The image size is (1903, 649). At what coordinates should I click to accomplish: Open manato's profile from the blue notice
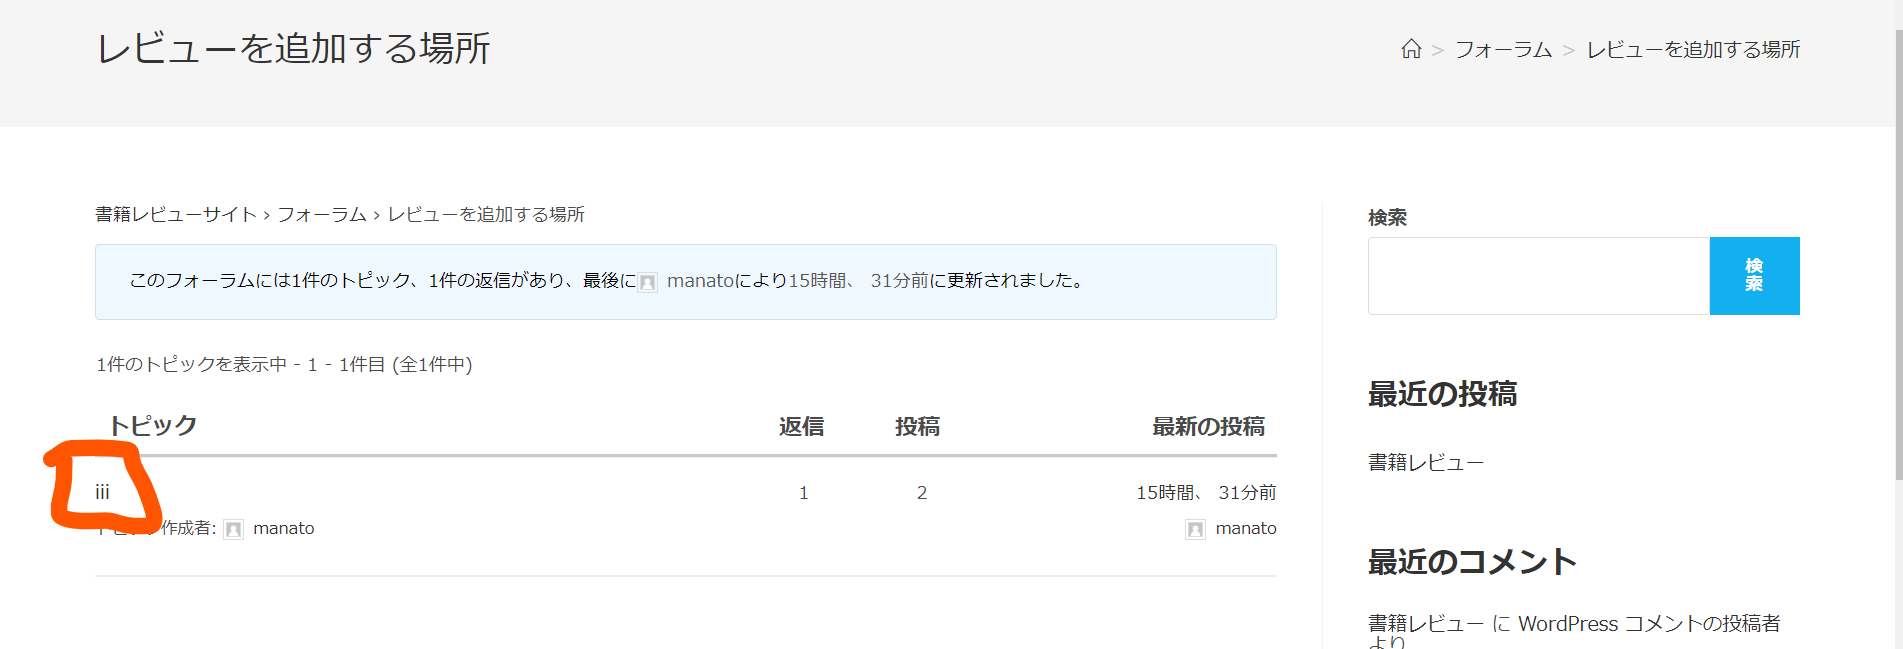point(700,281)
